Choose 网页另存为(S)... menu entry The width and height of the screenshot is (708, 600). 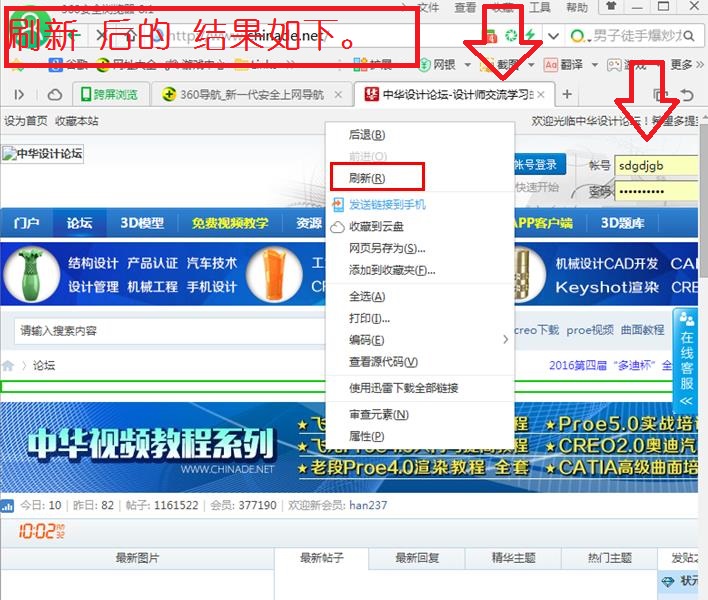[x=387, y=248]
